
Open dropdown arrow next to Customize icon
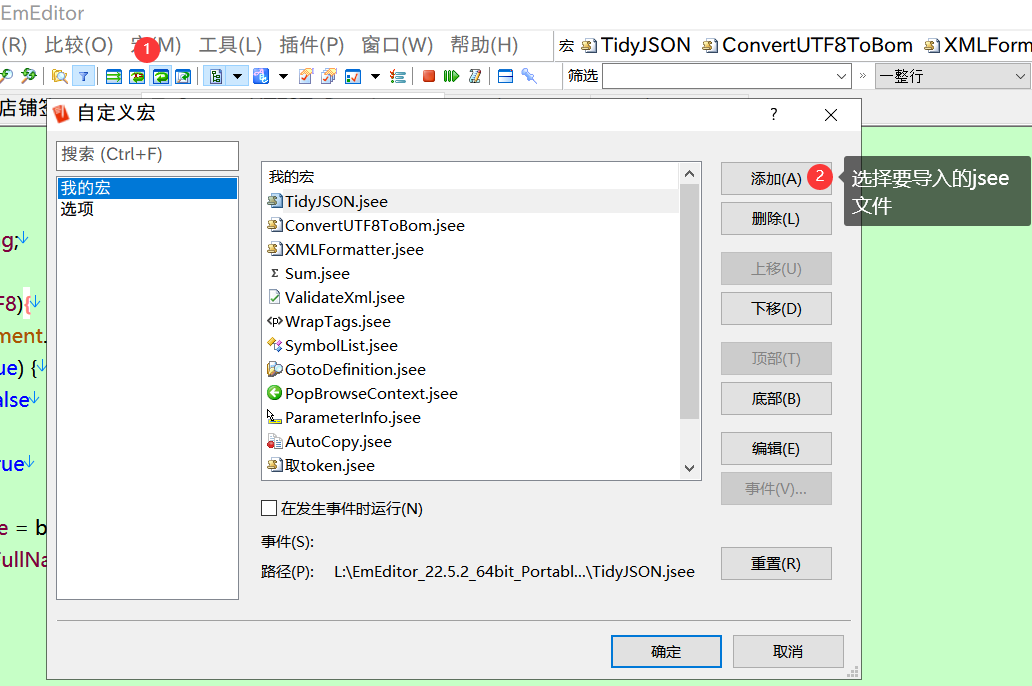click(x=375, y=76)
